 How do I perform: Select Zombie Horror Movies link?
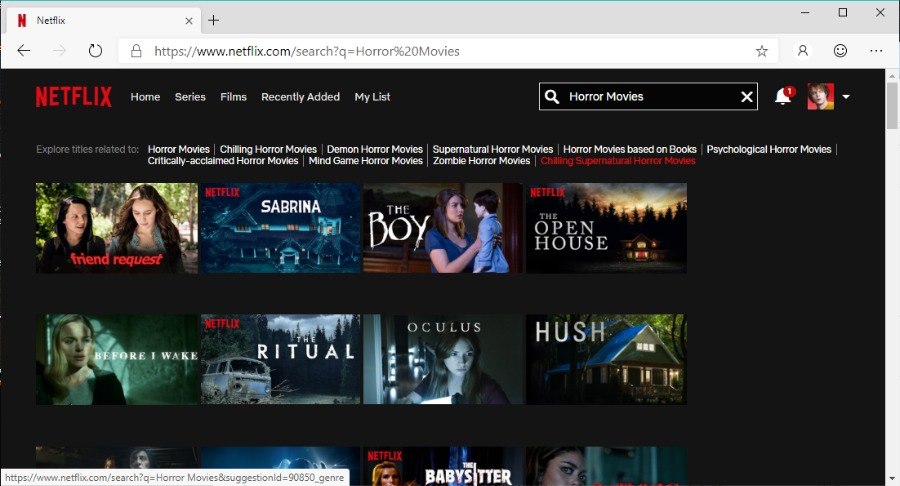[x=482, y=161]
